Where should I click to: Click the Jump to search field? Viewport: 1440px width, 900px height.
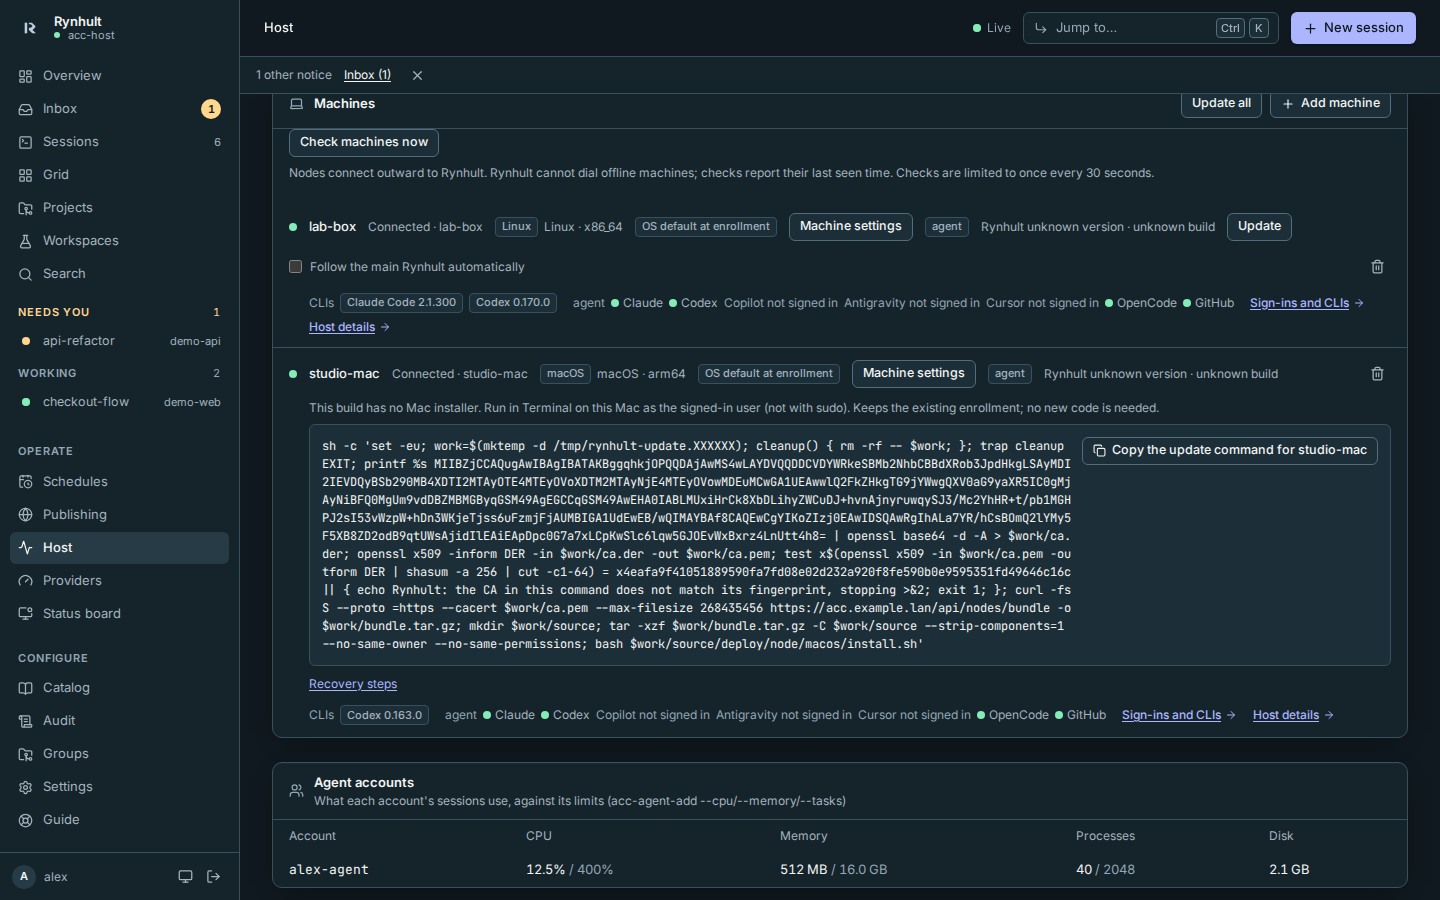tap(1150, 28)
